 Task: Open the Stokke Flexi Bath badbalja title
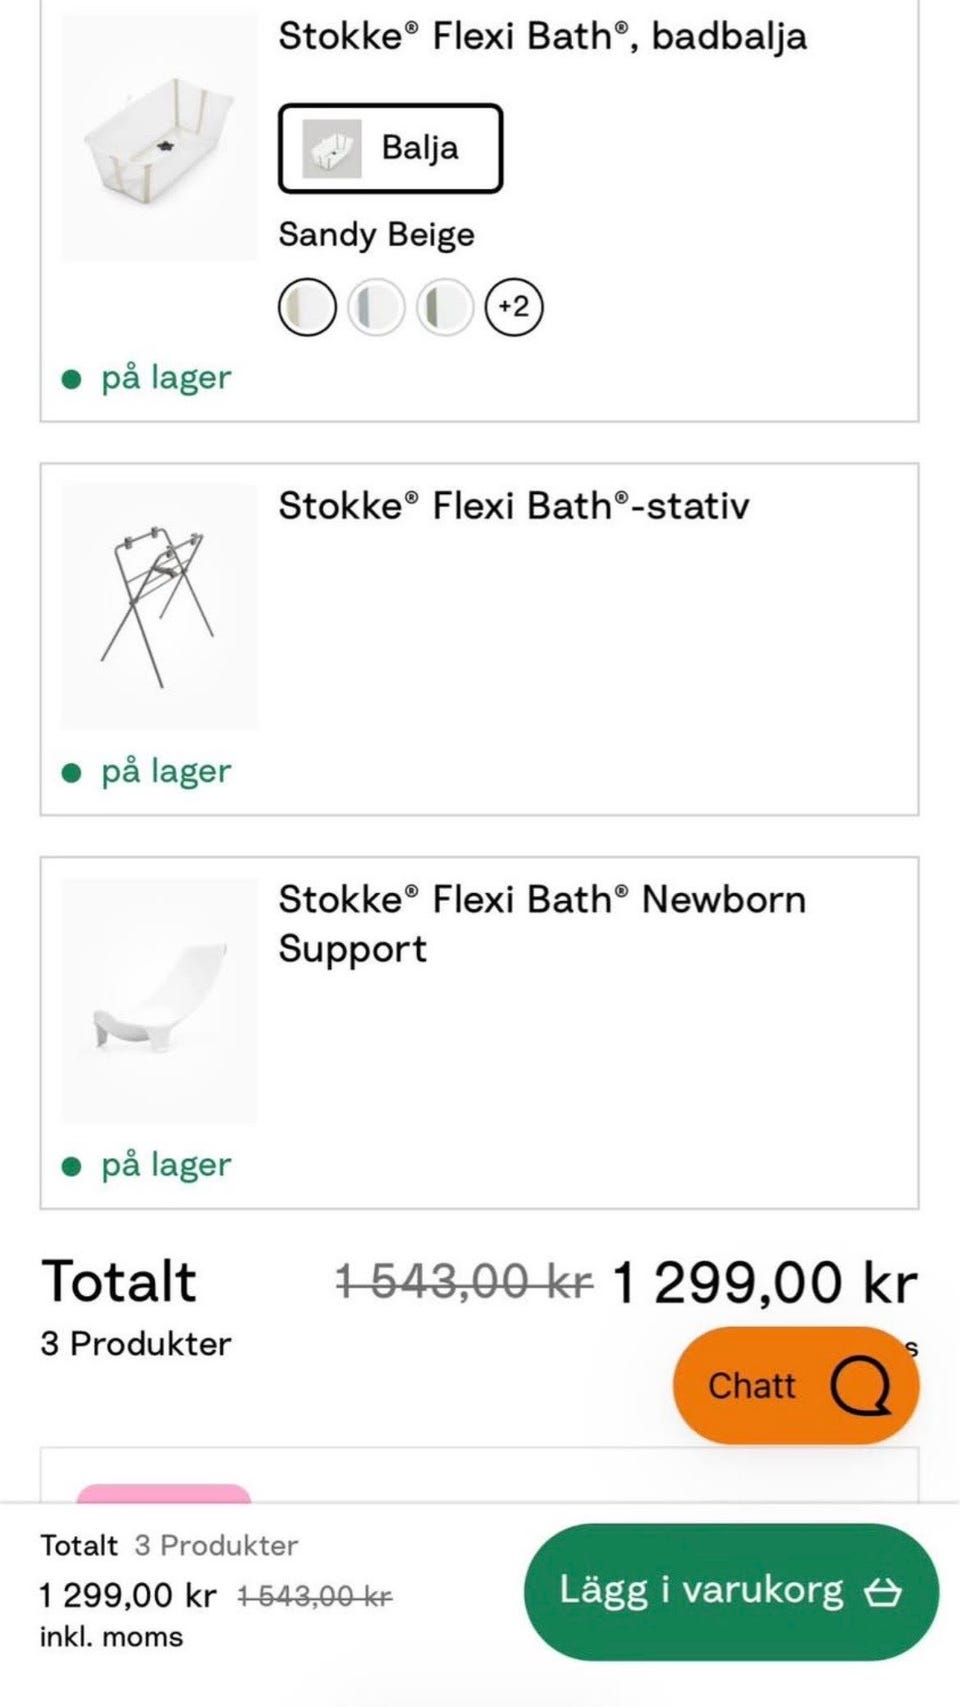pyautogui.click(x=542, y=37)
